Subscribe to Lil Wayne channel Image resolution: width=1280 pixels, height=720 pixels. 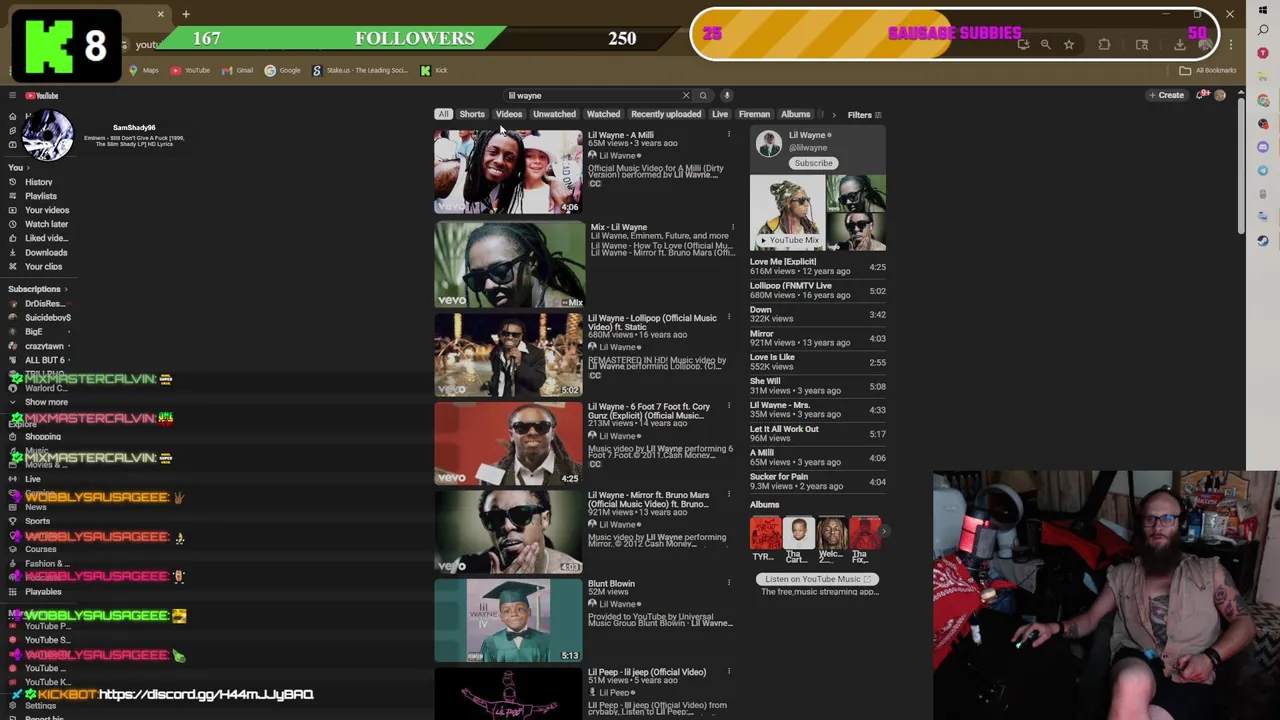(813, 163)
